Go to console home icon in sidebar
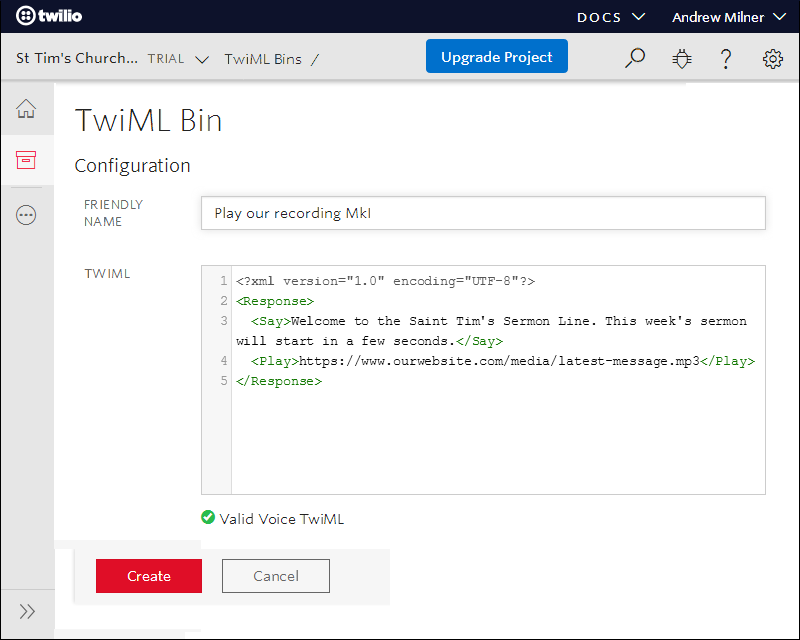The width and height of the screenshot is (800, 640). [26, 109]
